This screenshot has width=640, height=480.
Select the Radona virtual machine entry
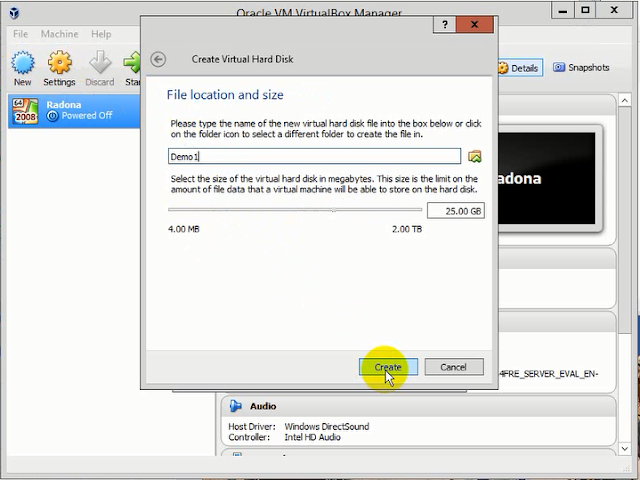click(74, 111)
